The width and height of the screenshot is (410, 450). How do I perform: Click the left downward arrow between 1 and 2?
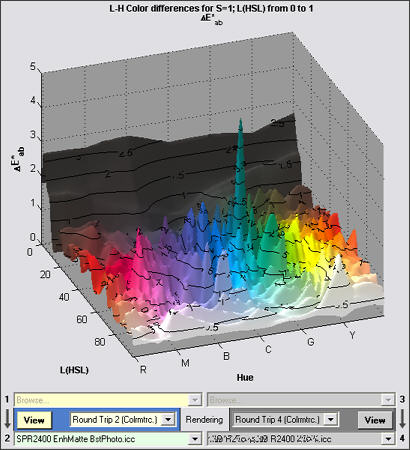coord(7,419)
